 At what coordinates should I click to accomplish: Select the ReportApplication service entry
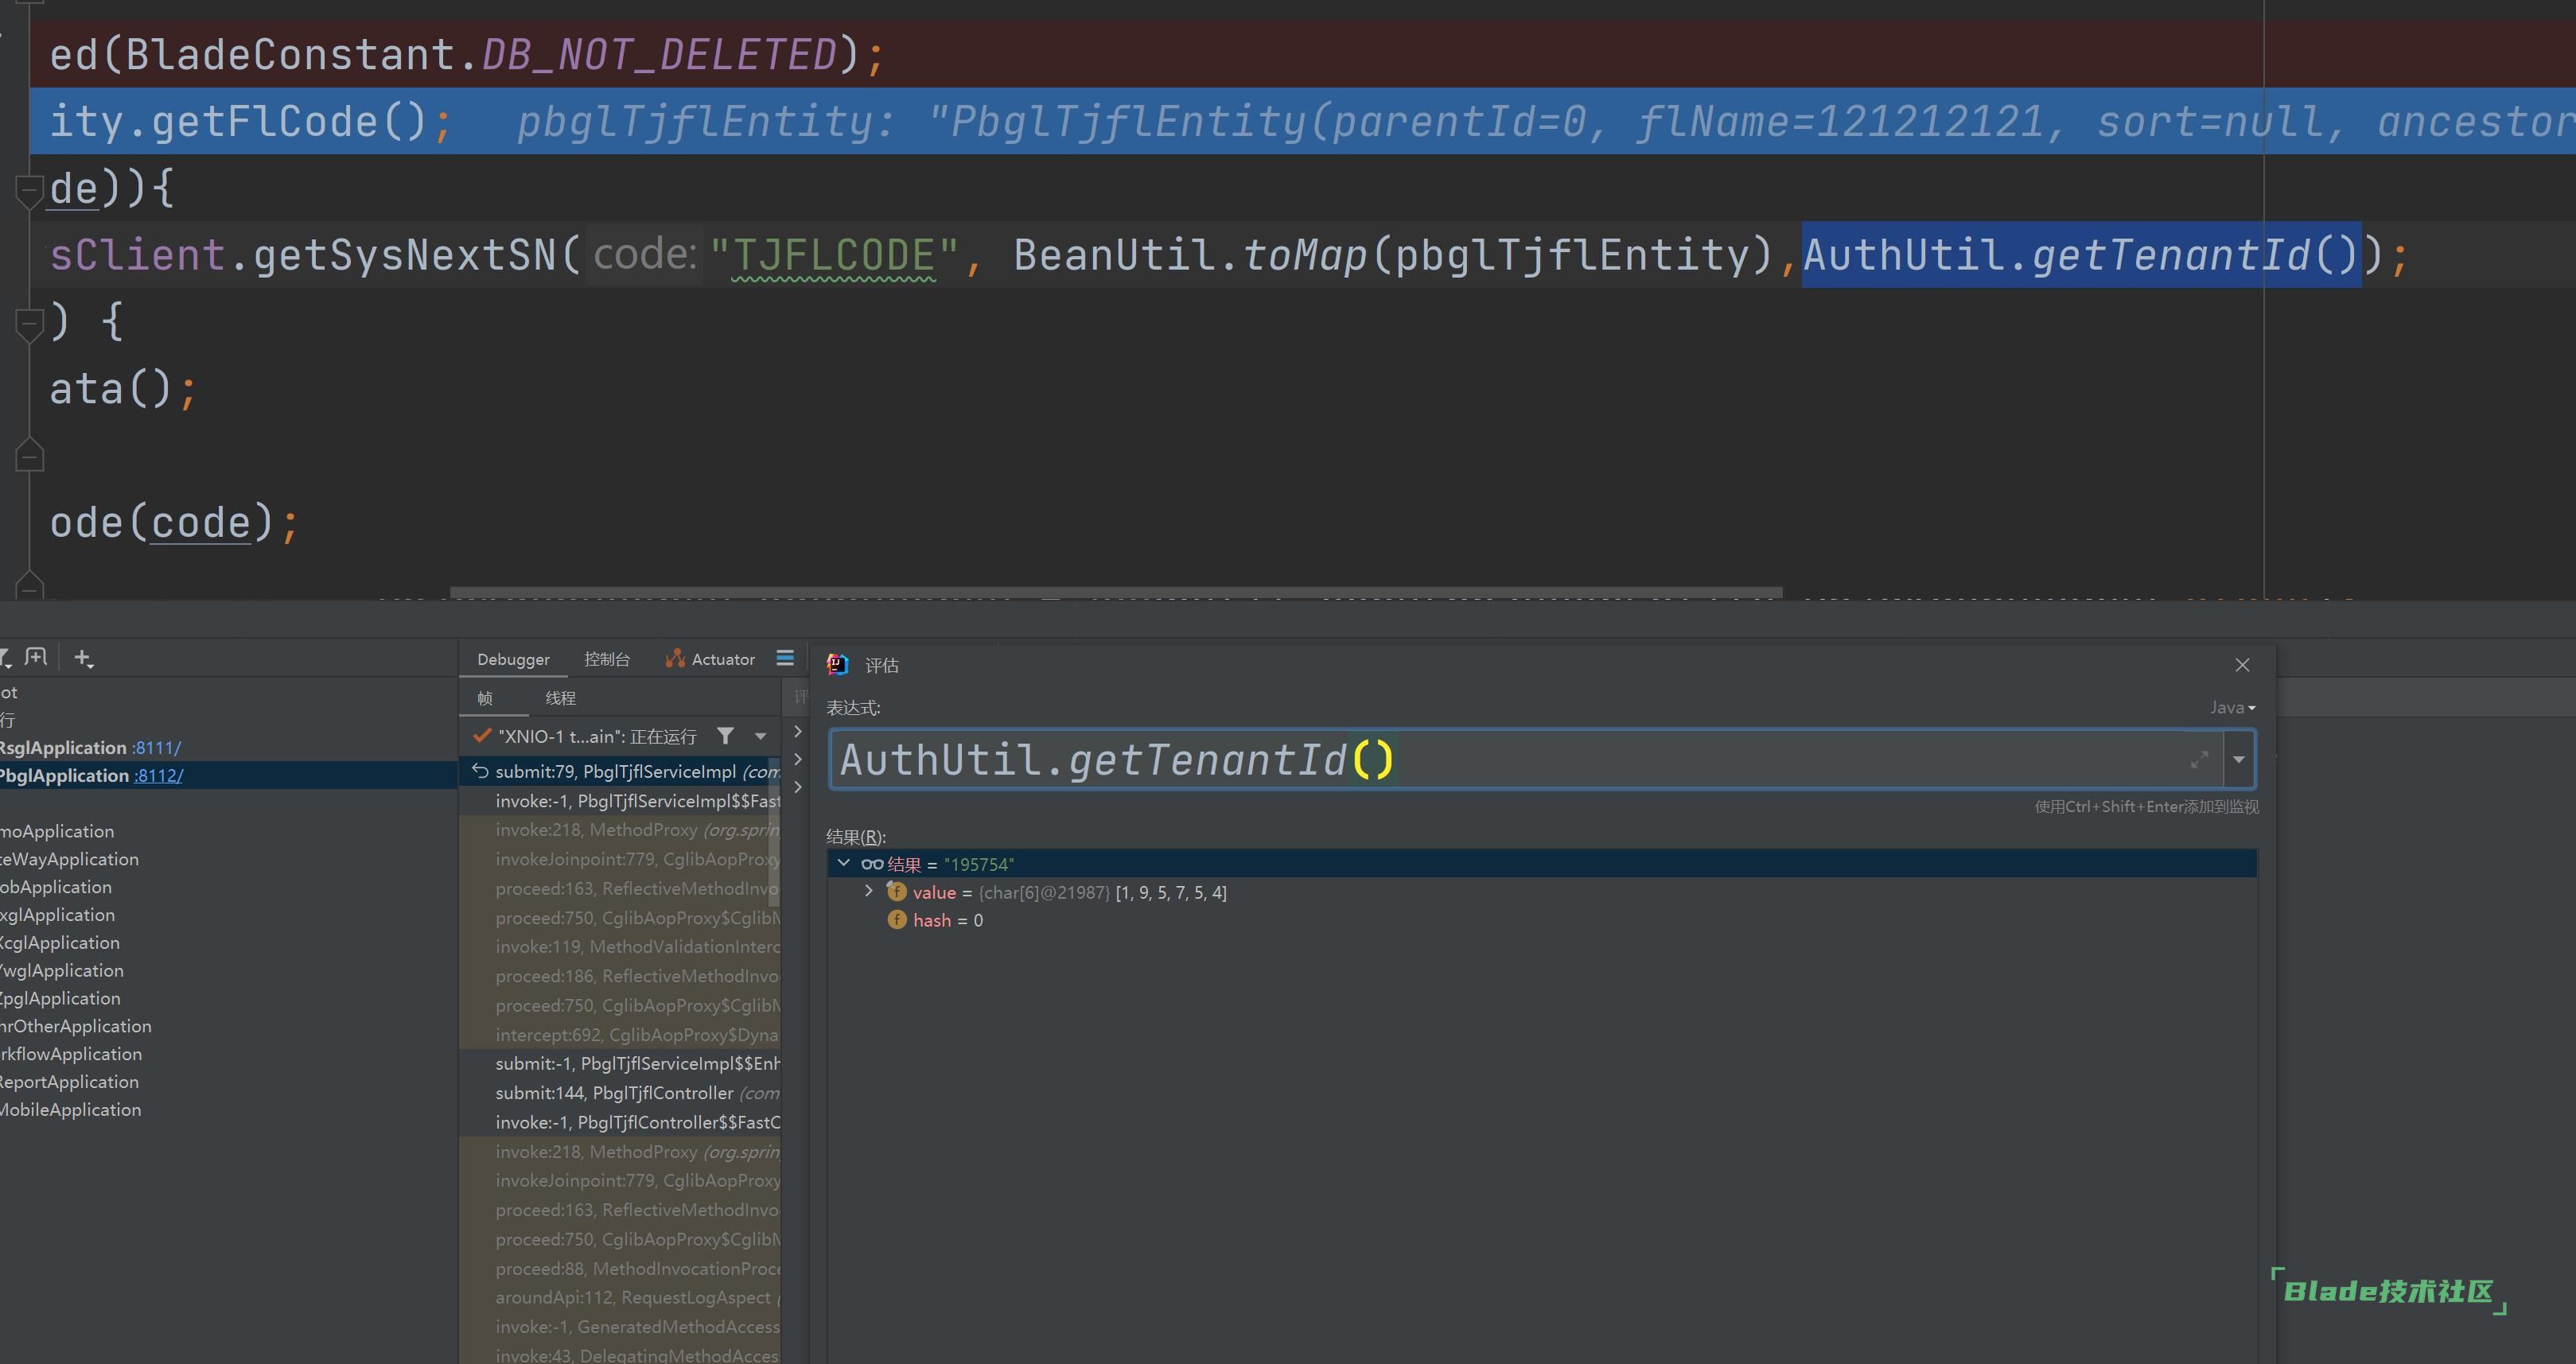[x=69, y=1082]
